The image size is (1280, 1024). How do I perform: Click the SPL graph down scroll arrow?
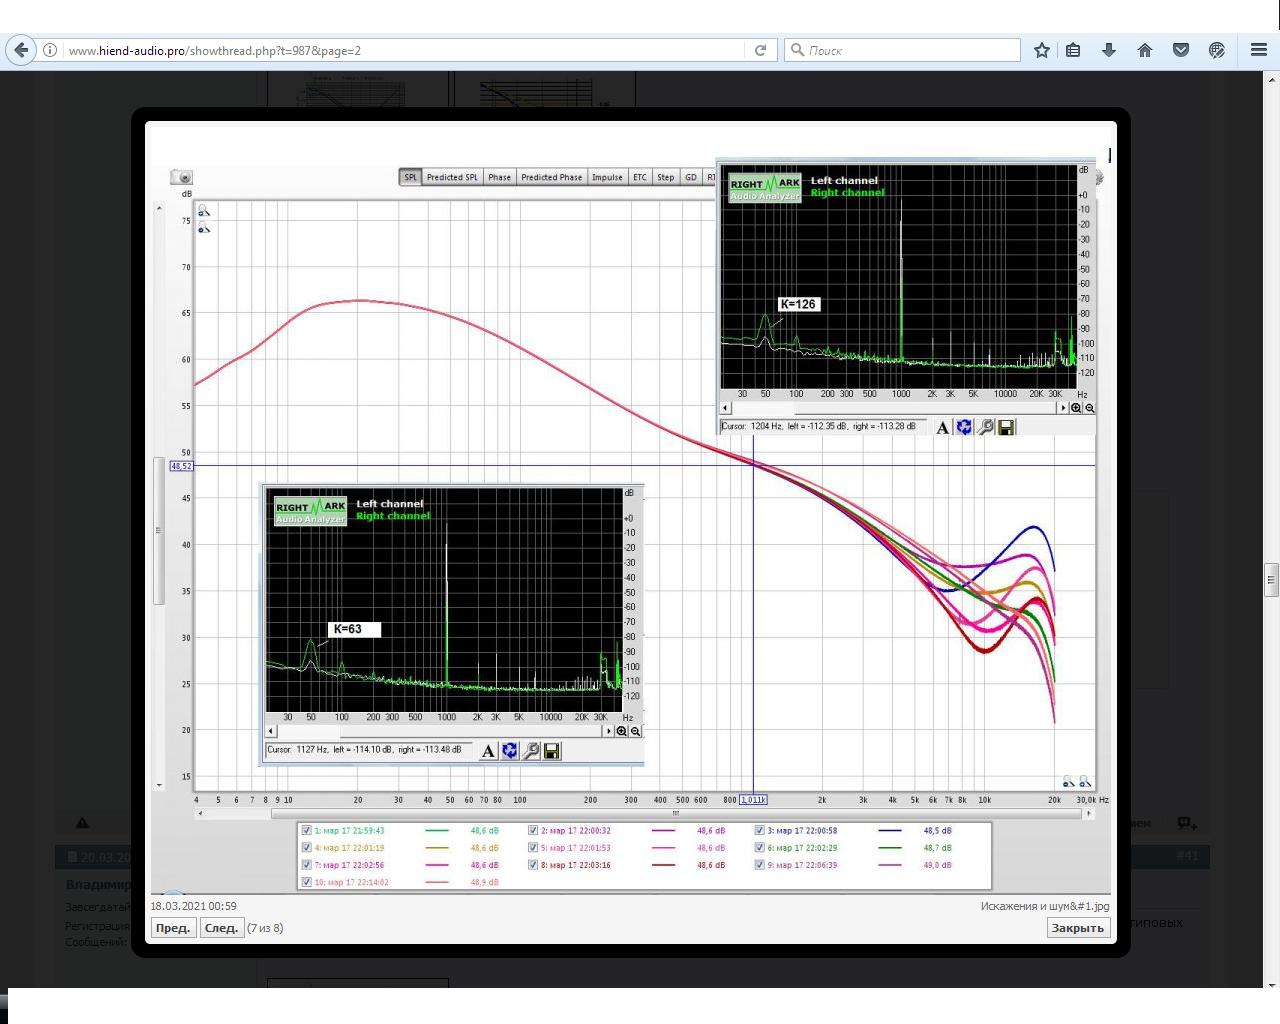[x=158, y=786]
